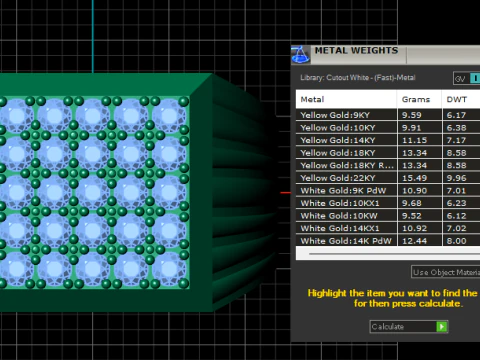Image resolution: width=480 pixels, height=360 pixels.
Task: Select Yellow Gold:18KY R... row
Action: click(x=388, y=165)
